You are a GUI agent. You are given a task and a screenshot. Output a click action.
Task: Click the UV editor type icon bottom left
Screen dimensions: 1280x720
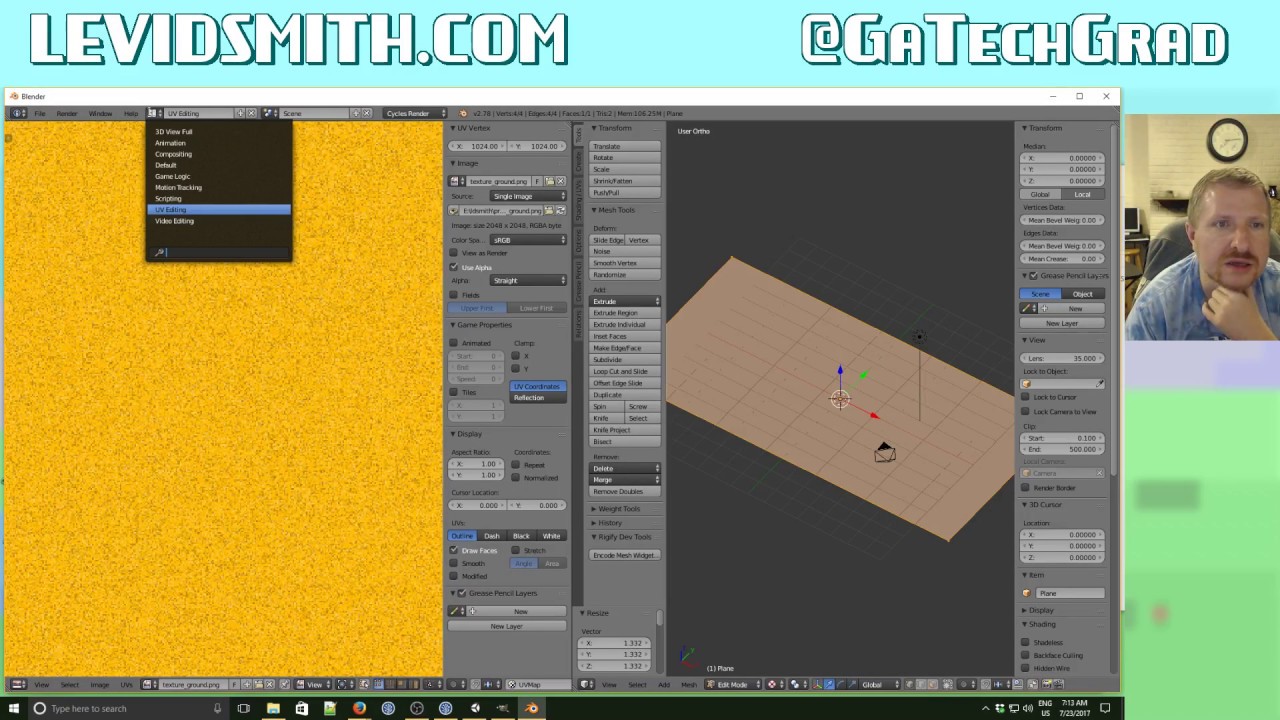pos(18,684)
